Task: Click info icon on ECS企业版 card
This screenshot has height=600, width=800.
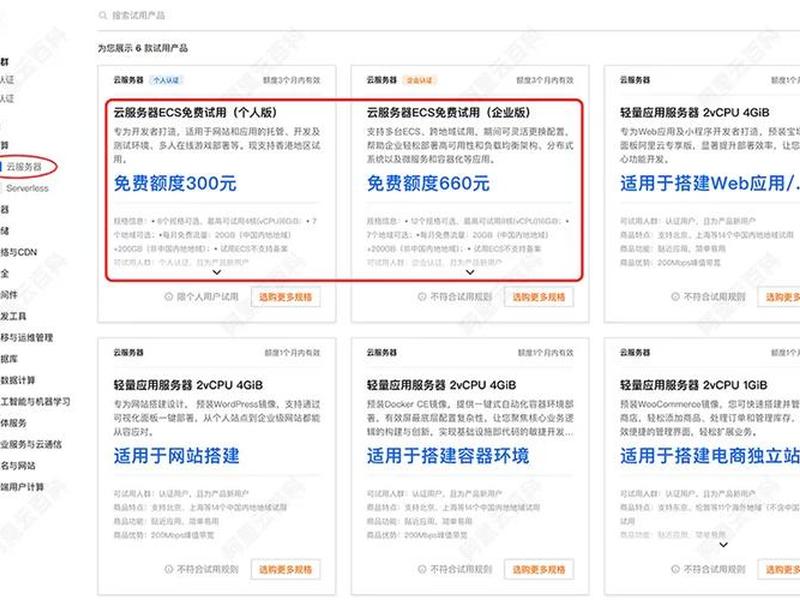Action: 422,296
